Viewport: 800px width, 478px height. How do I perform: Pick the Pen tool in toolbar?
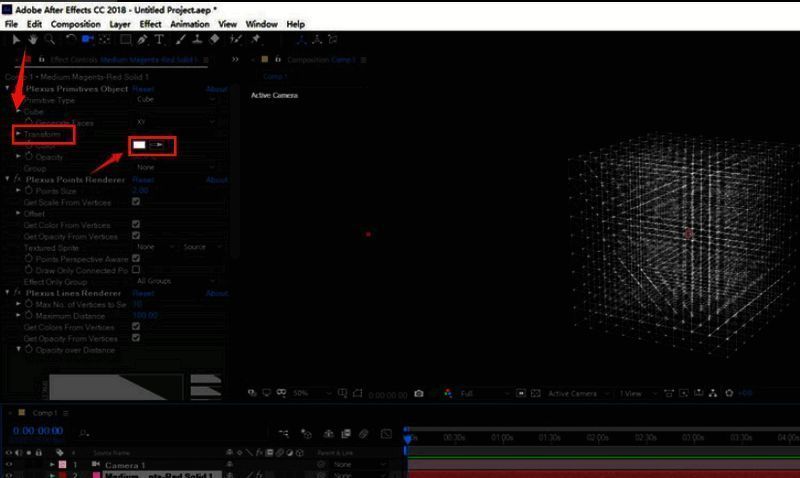[x=143, y=39]
